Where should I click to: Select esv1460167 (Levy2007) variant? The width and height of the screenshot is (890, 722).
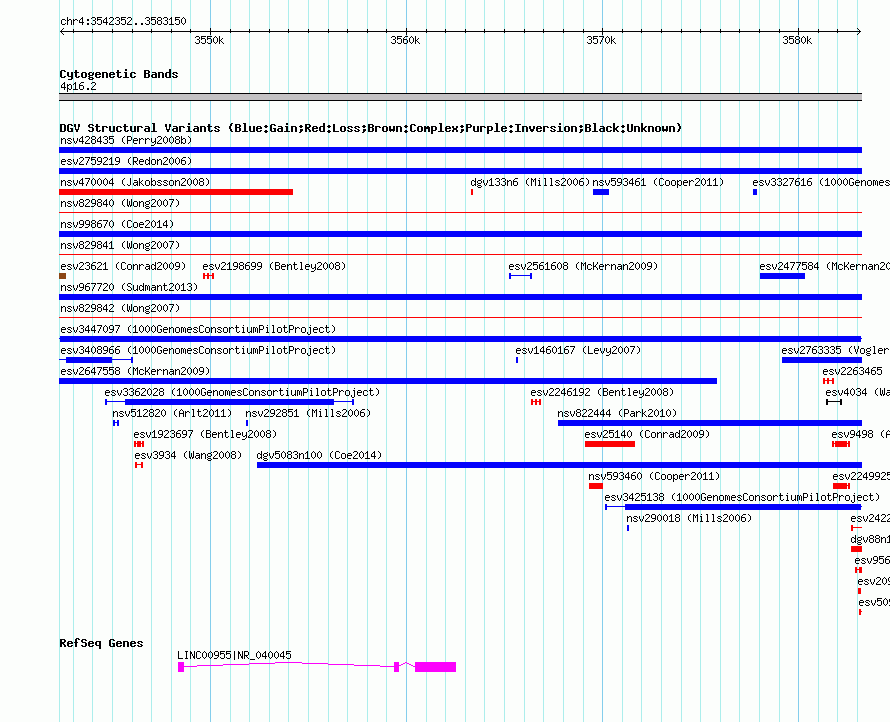click(x=517, y=360)
